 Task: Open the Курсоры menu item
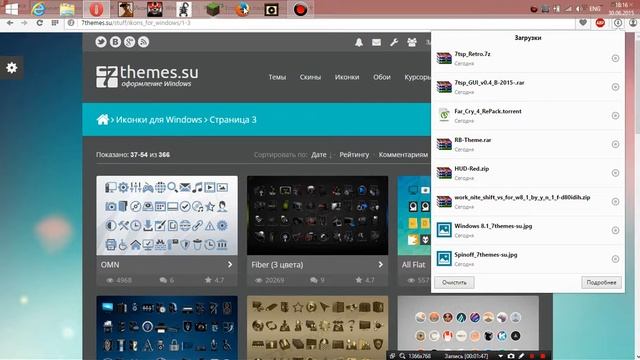[x=418, y=77]
